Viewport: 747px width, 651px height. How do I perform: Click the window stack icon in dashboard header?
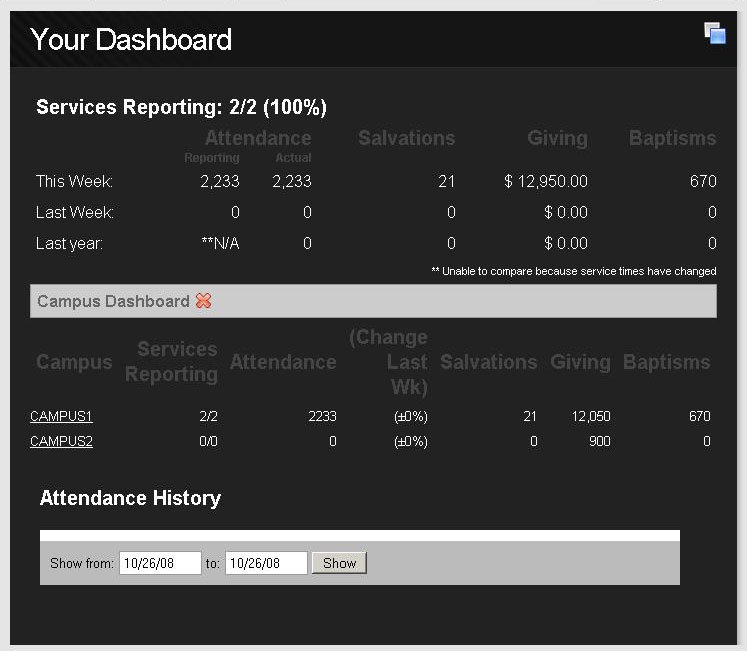(715, 33)
